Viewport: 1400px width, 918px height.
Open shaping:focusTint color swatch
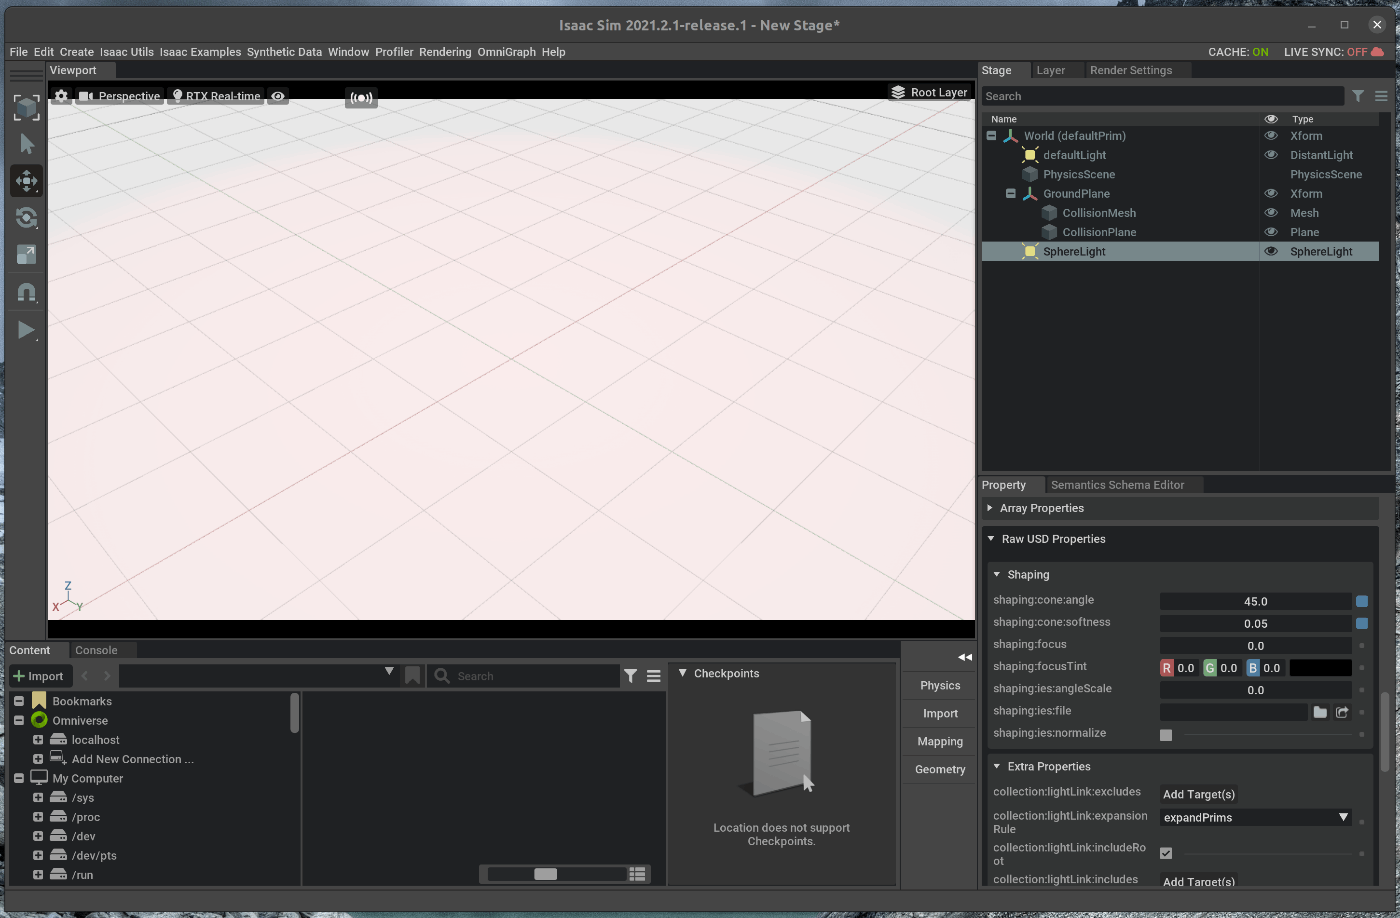[x=1320, y=667]
